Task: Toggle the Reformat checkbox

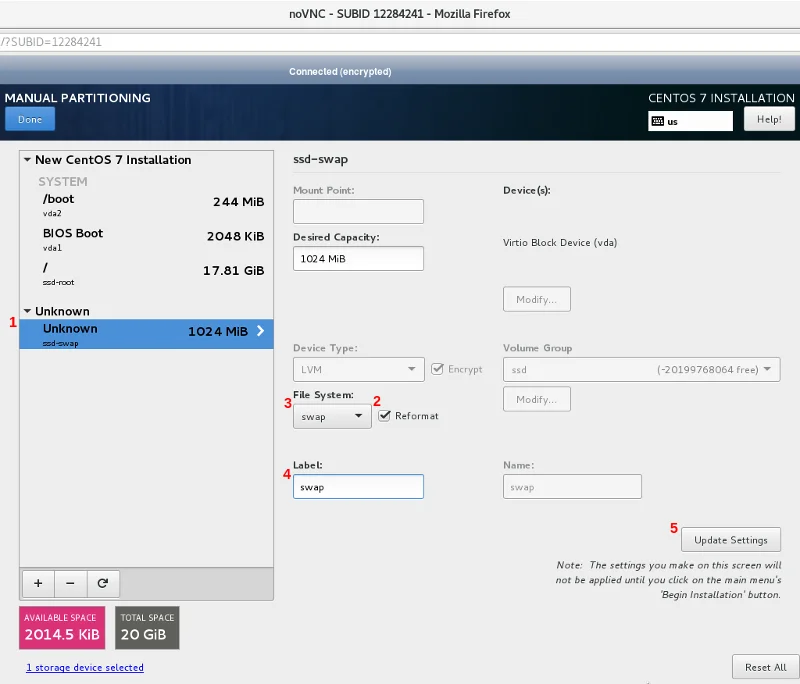Action: 385,415
